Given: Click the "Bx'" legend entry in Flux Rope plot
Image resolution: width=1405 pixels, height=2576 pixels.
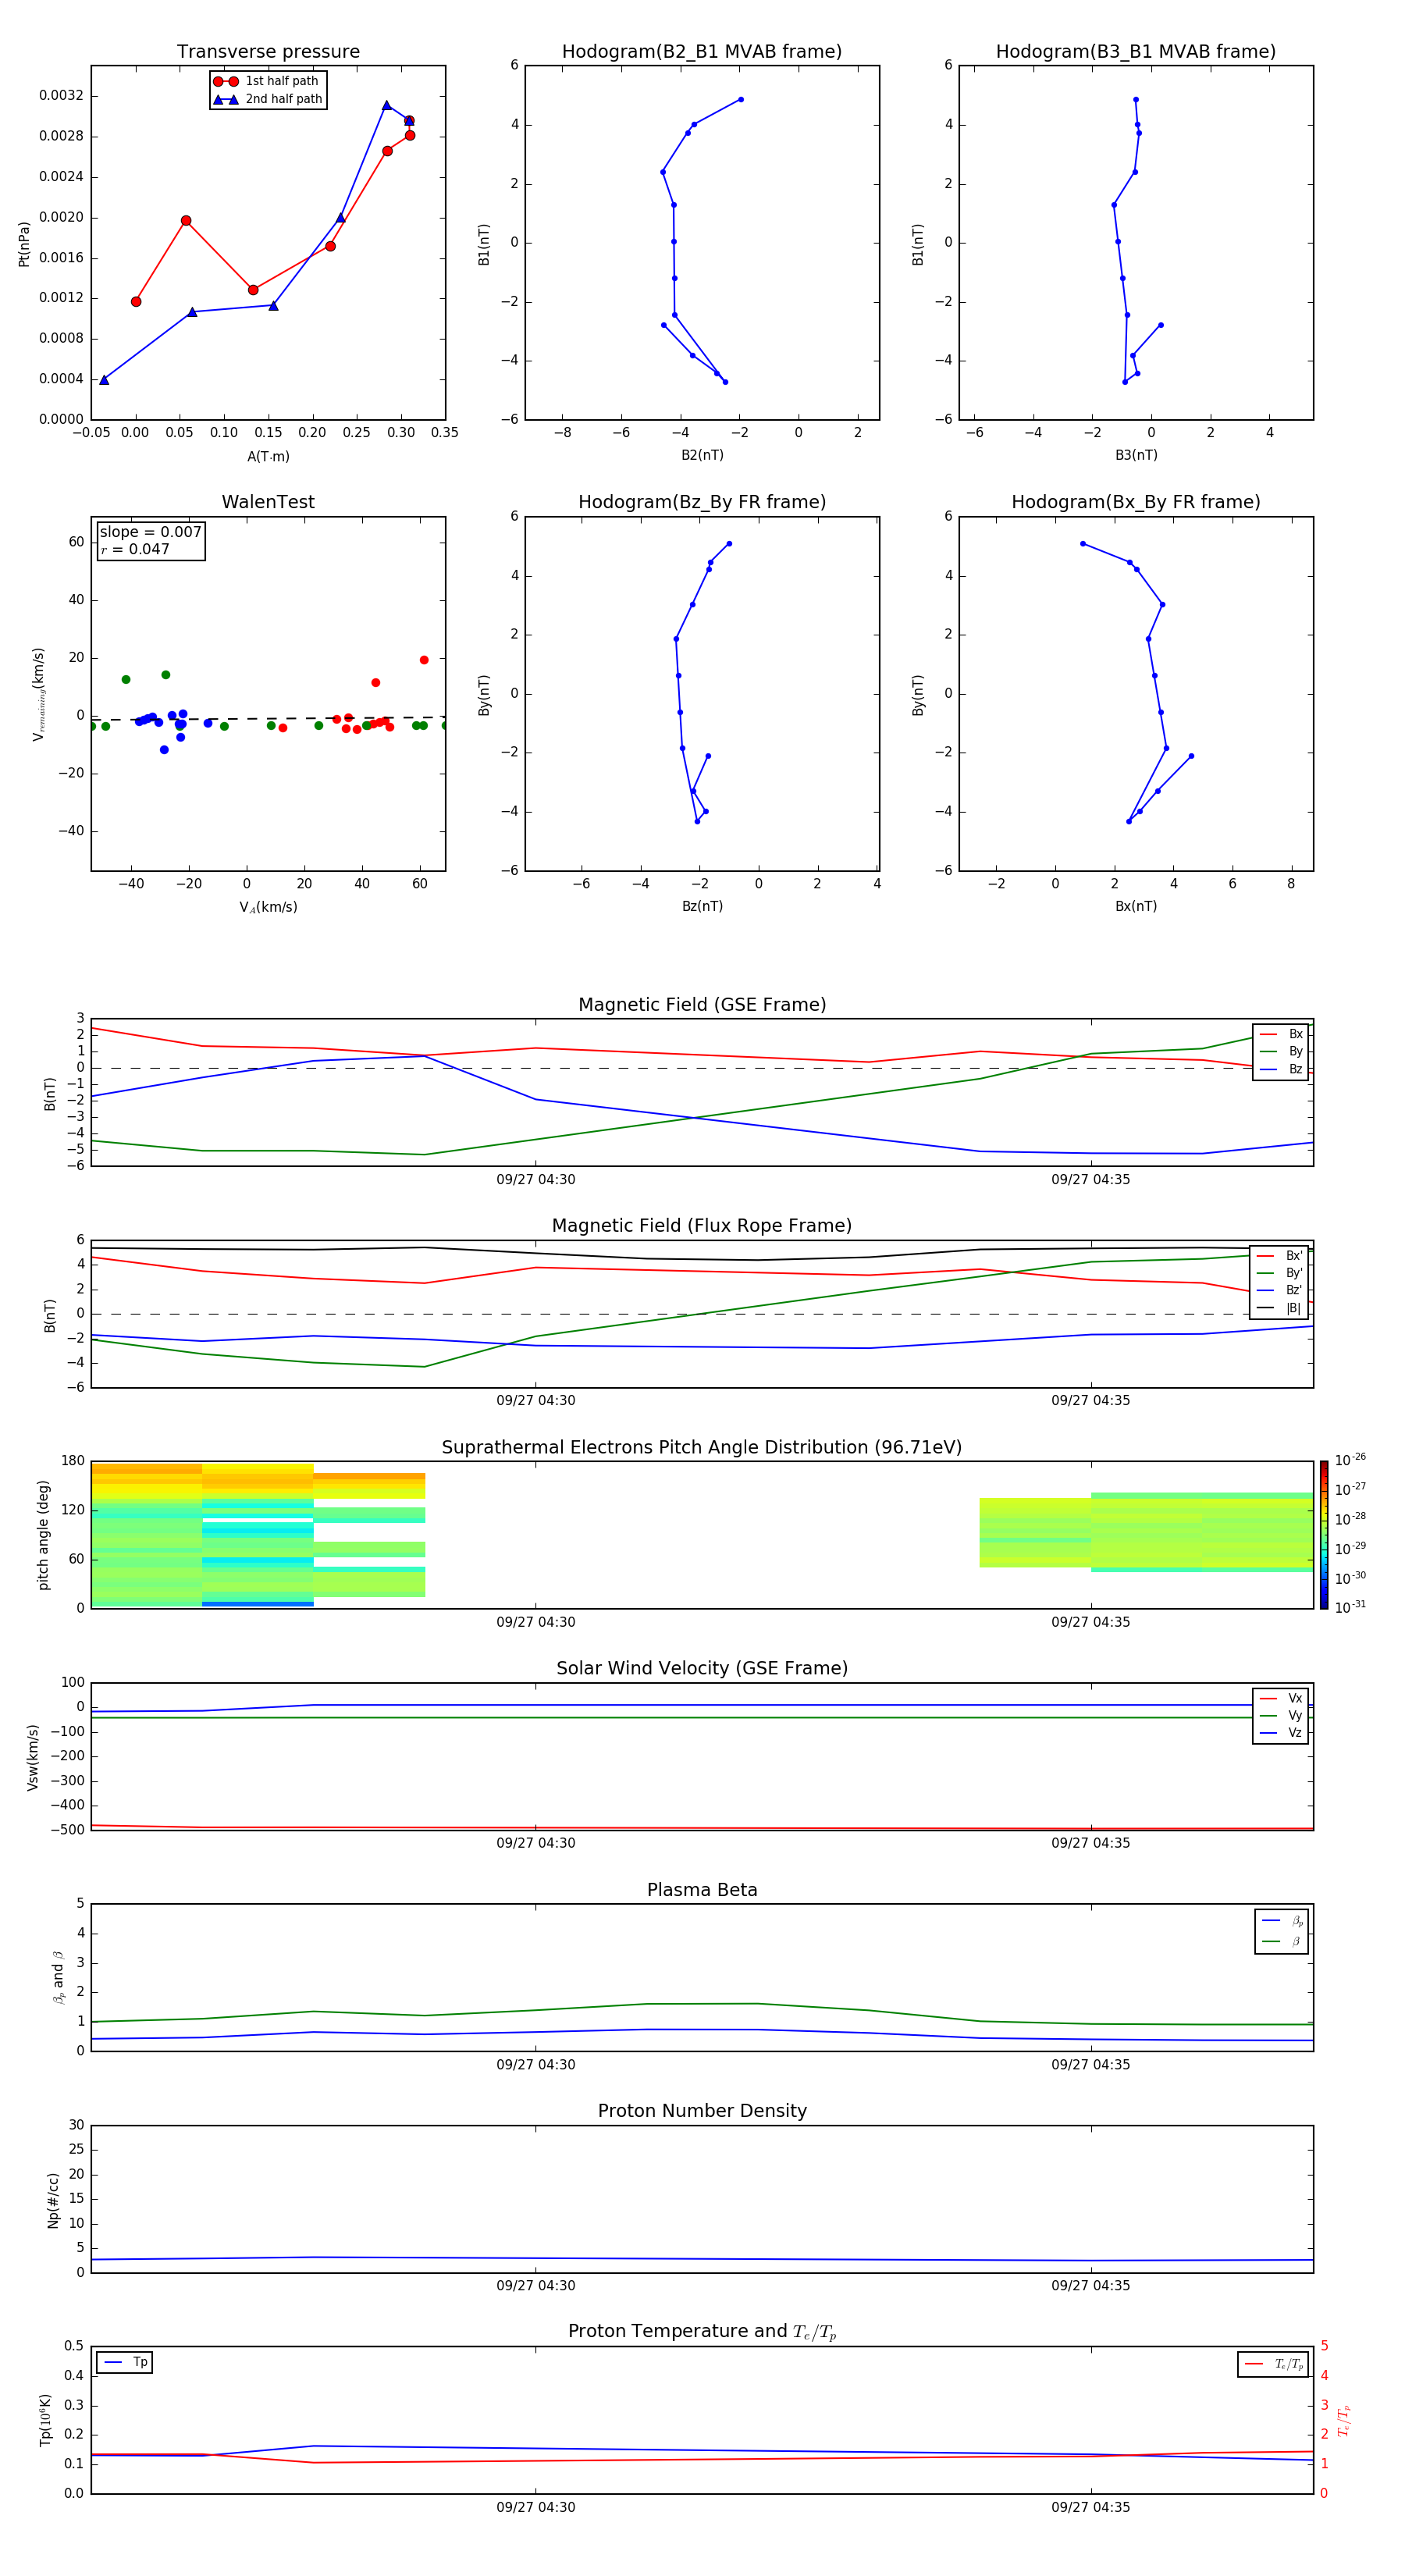Looking at the screenshot, I should [1280, 1256].
